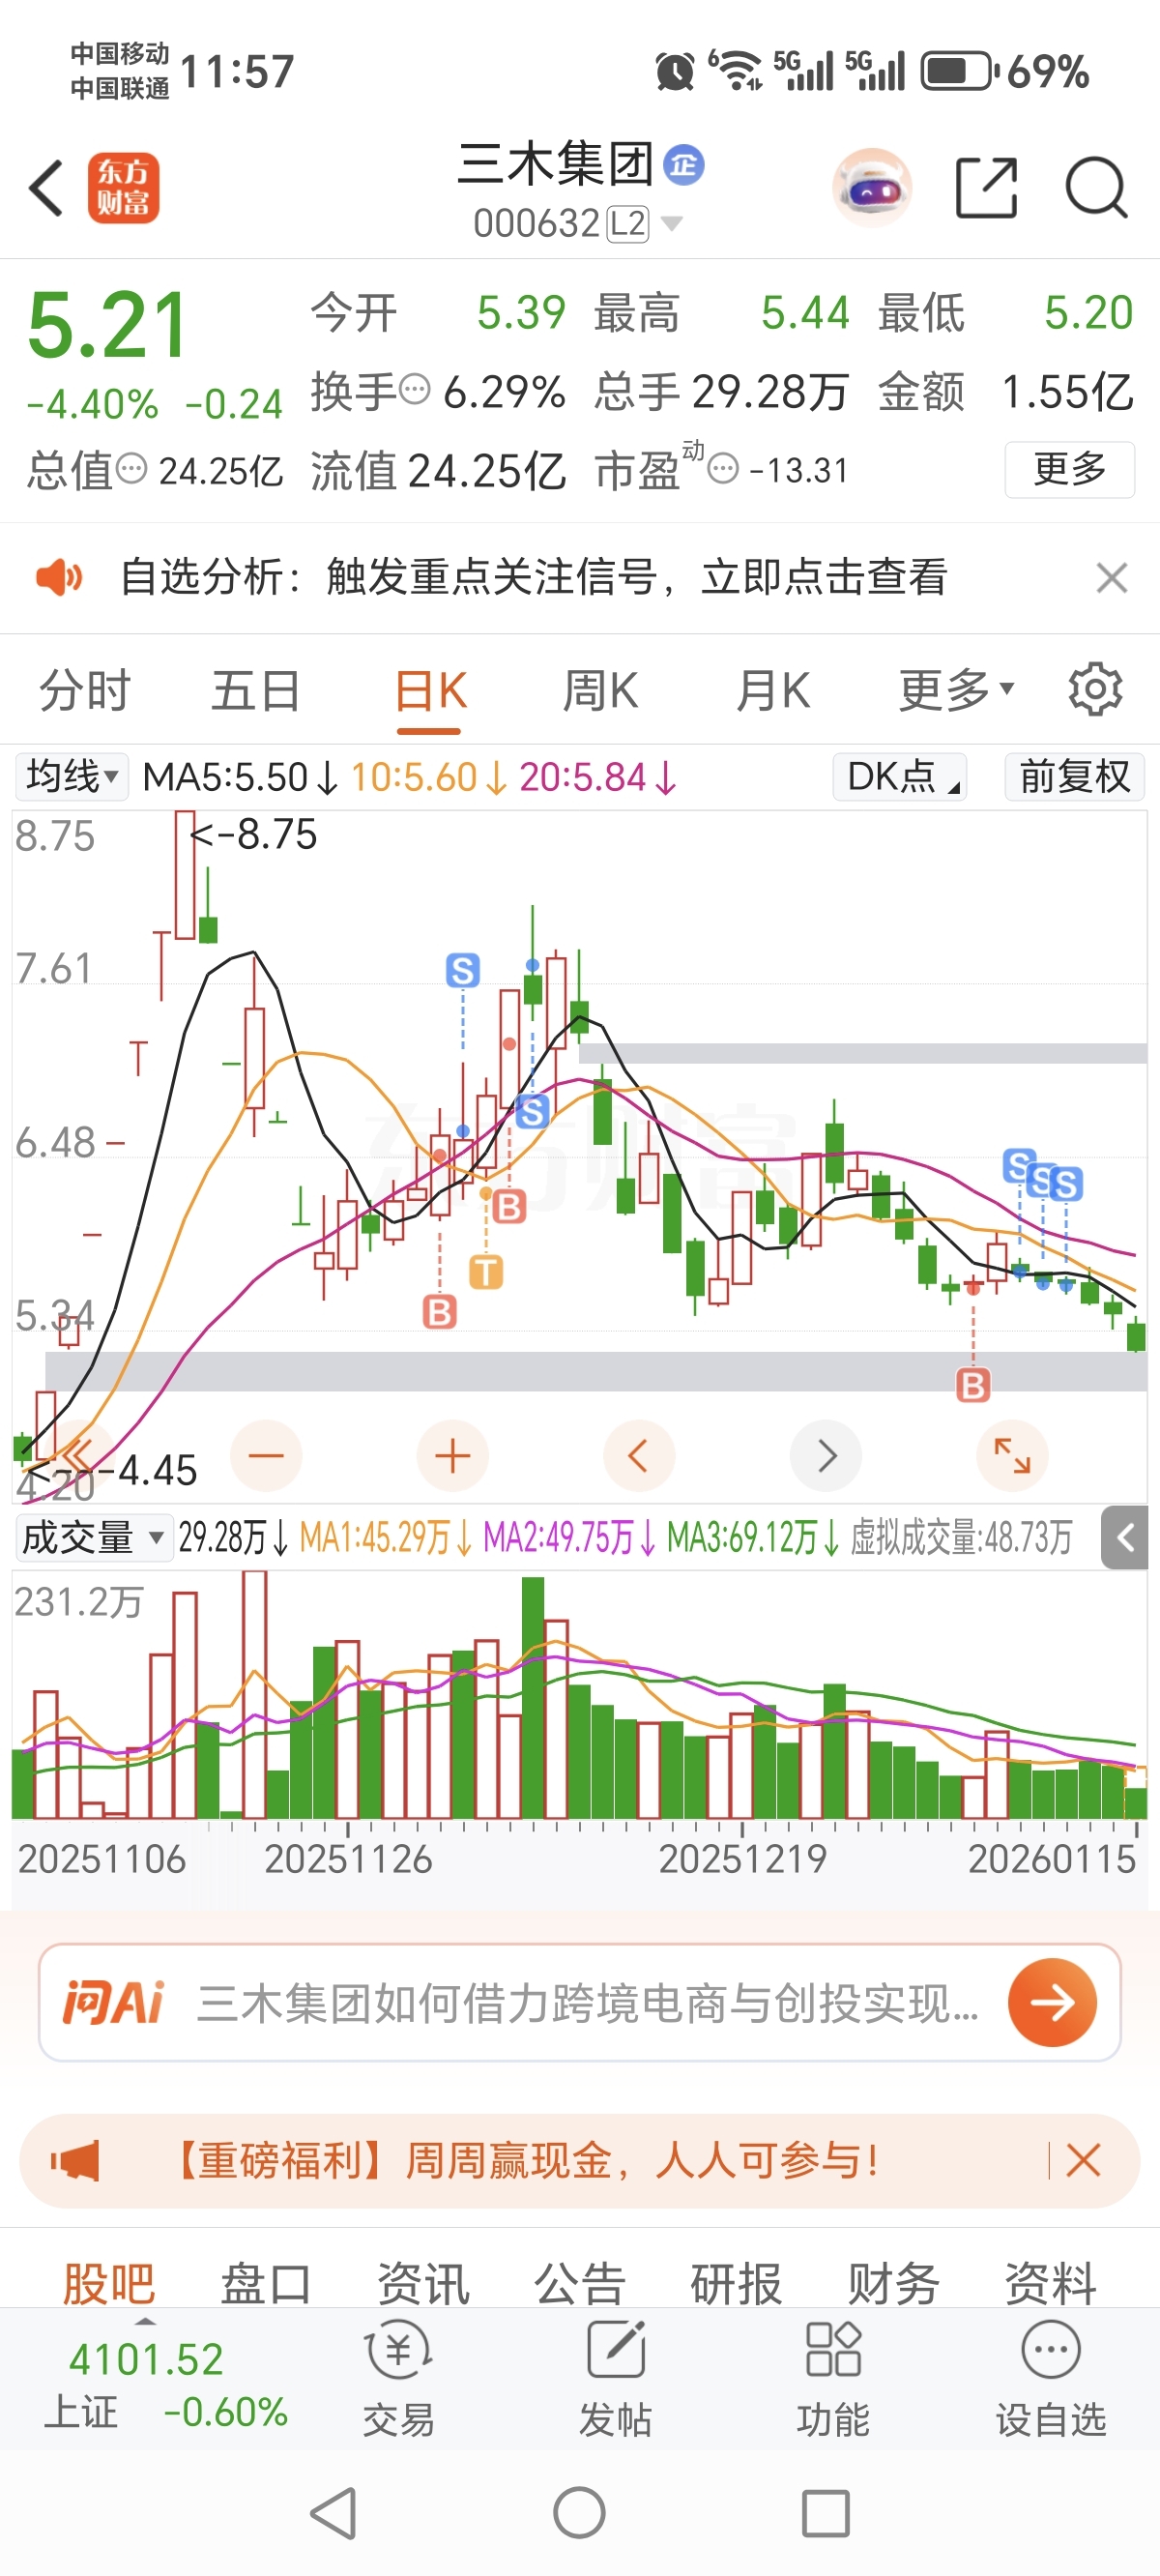Zoom in chart with plus button
Screen dimensions: 1160x2576
452,1455
